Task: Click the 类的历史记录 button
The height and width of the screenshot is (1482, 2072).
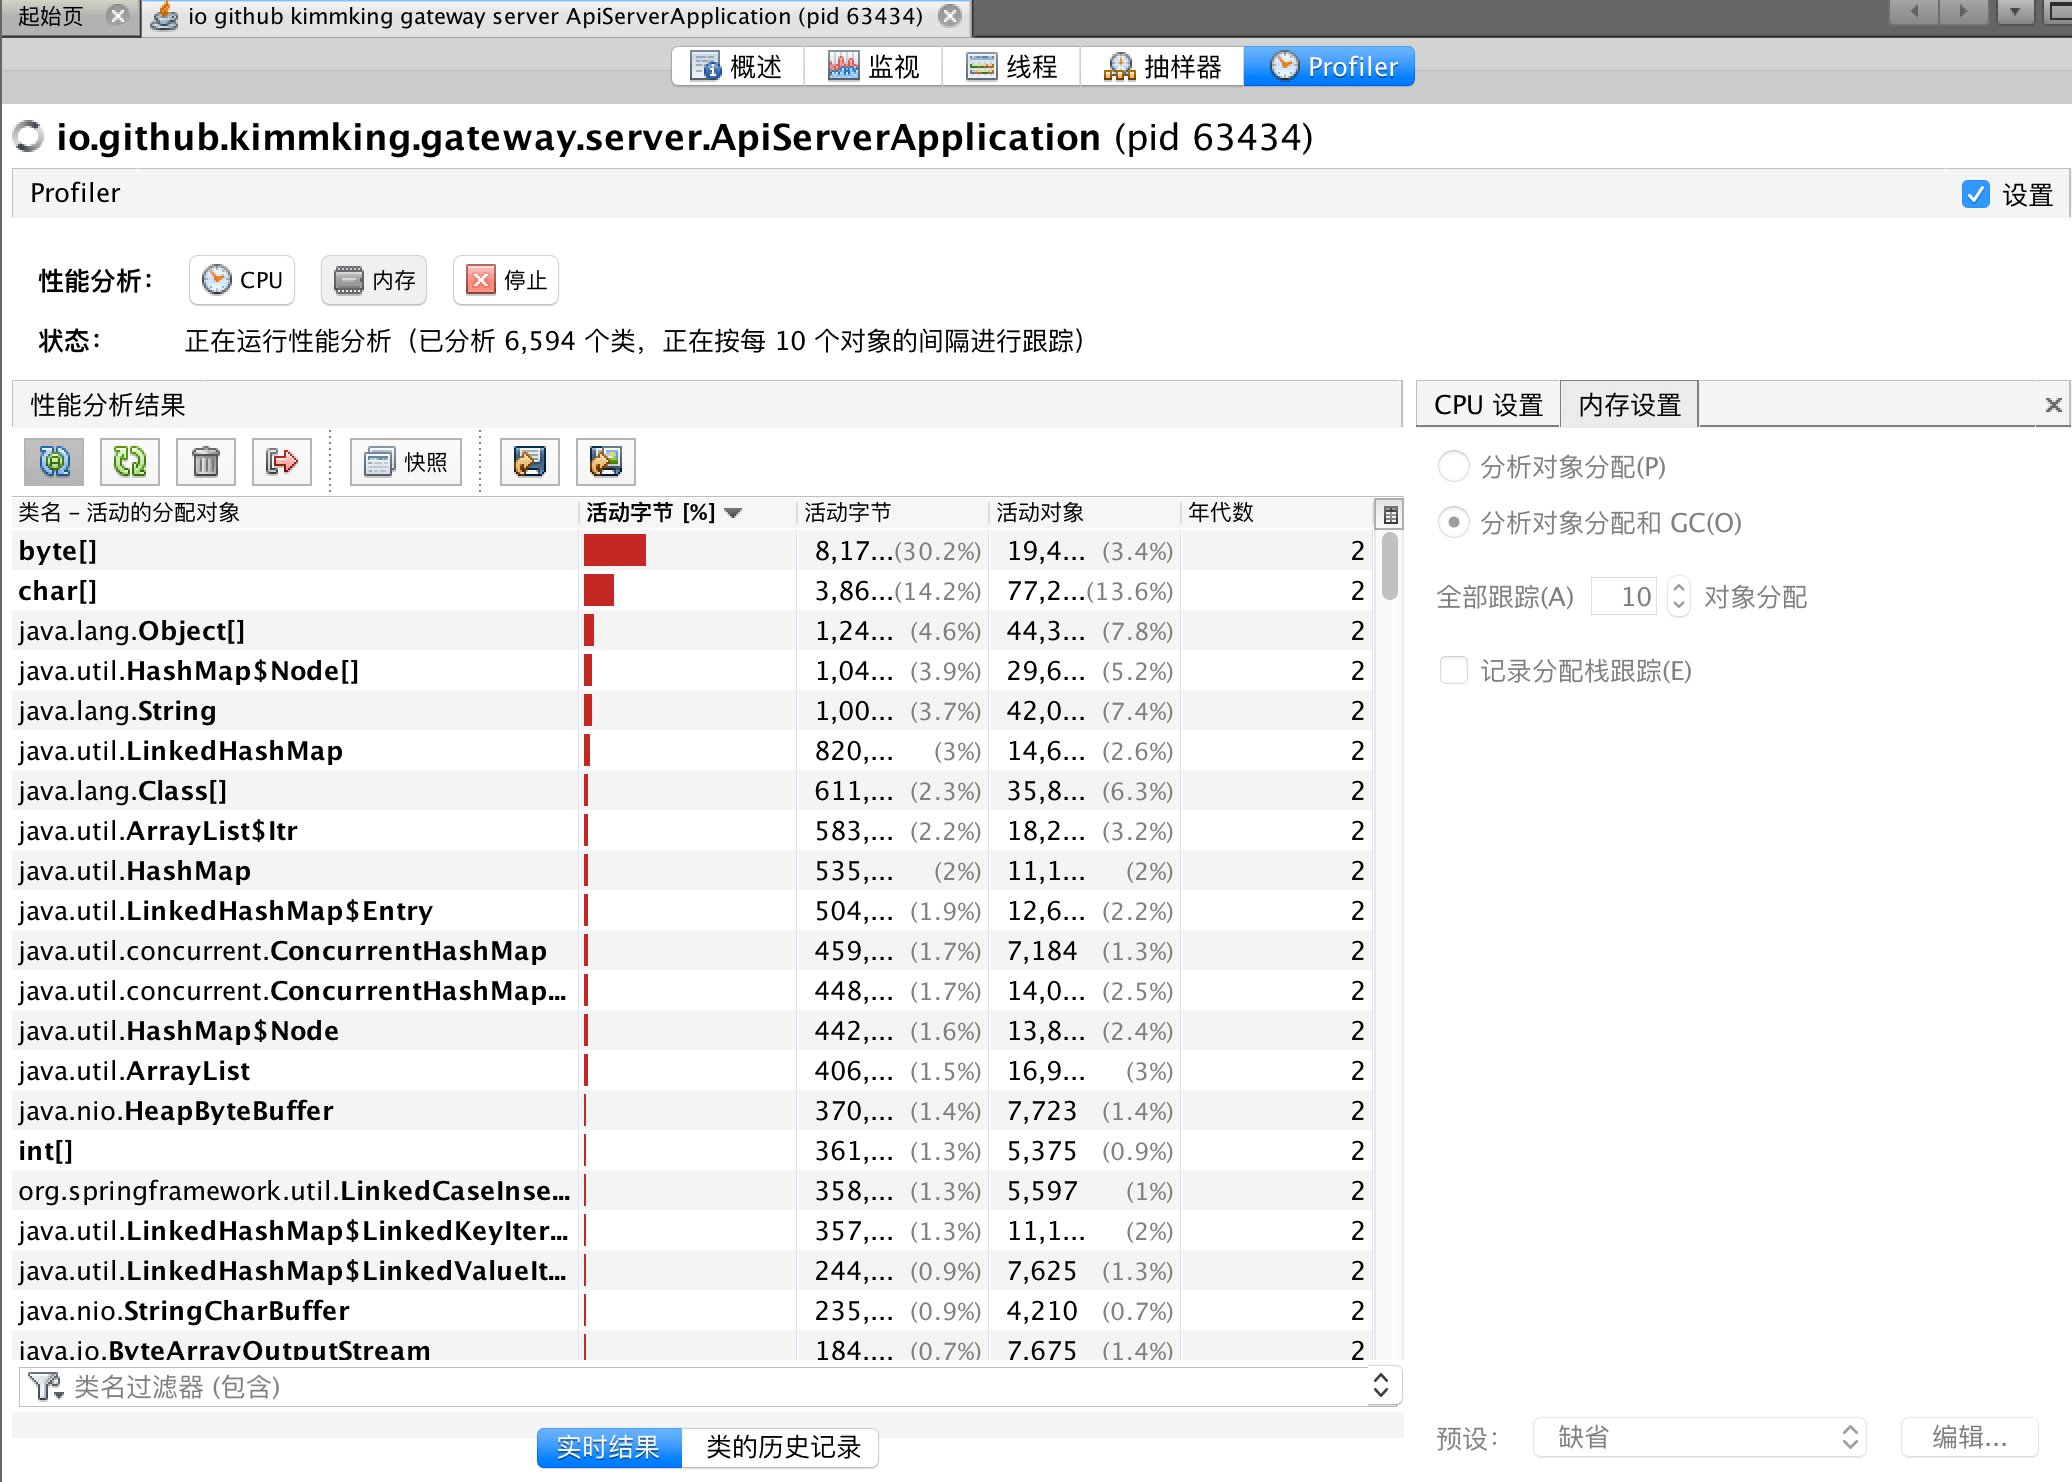Action: tap(782, 1447)
